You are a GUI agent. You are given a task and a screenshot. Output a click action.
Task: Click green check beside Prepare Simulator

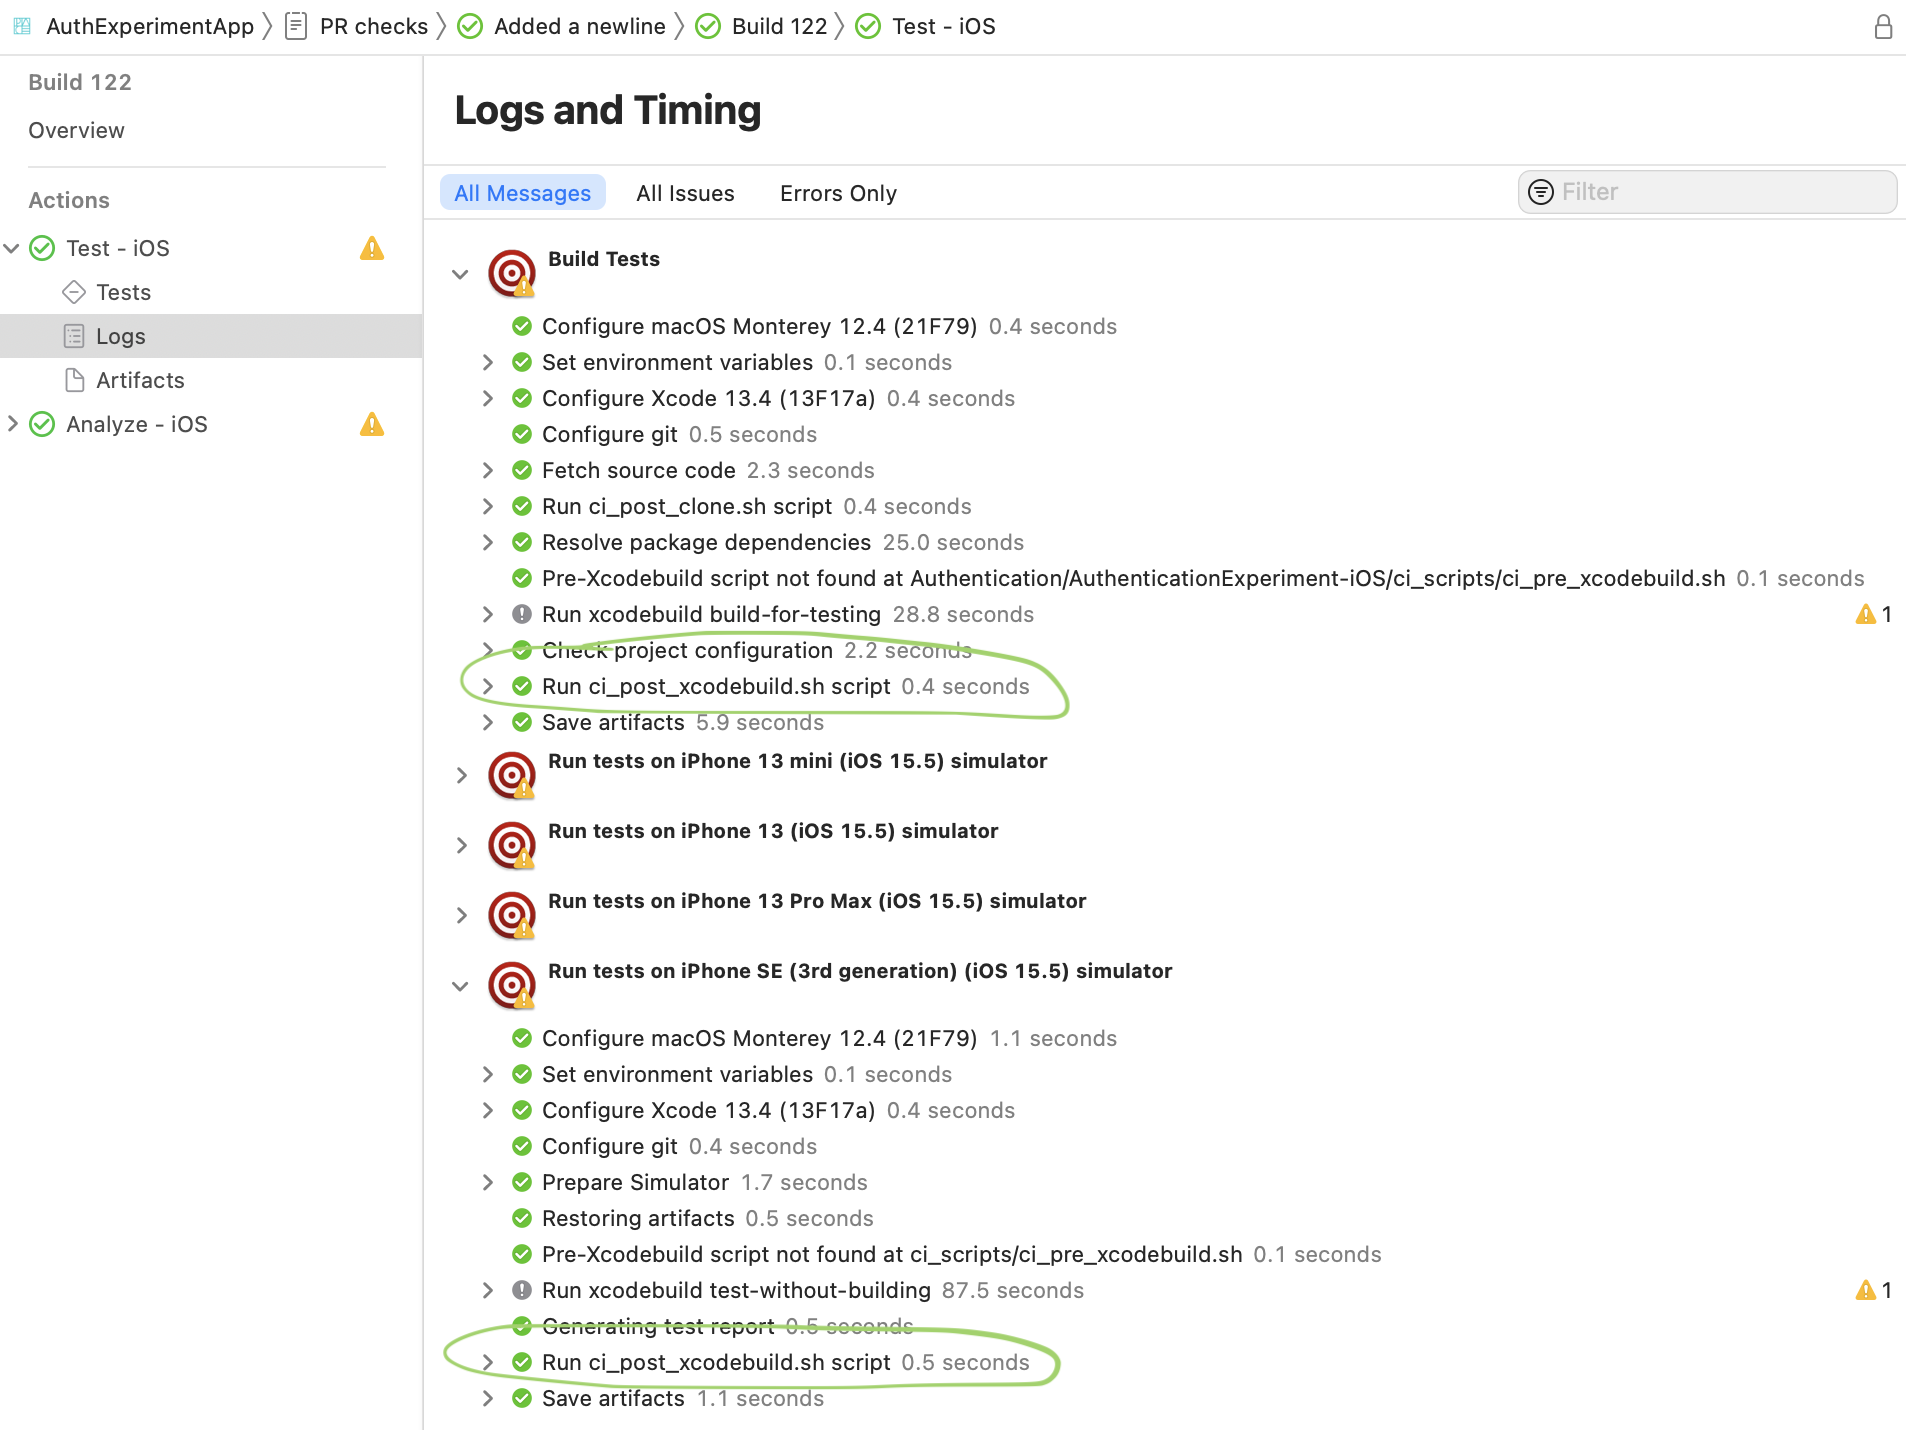pyautogui.click(x=522, y=1182)
